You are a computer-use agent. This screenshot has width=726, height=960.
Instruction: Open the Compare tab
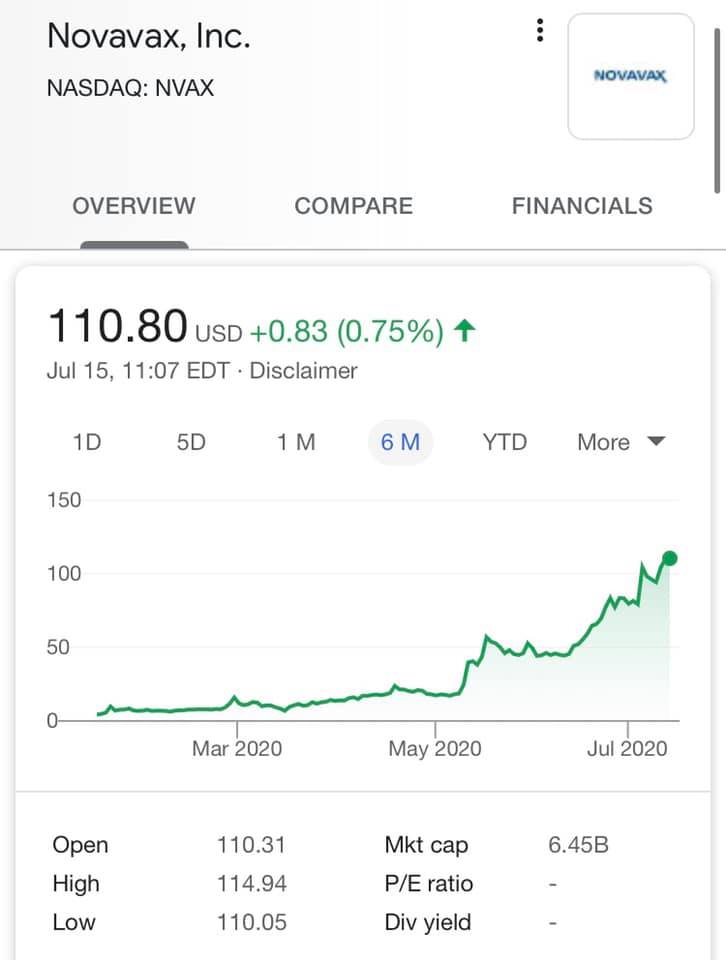(x=354, y=206)
